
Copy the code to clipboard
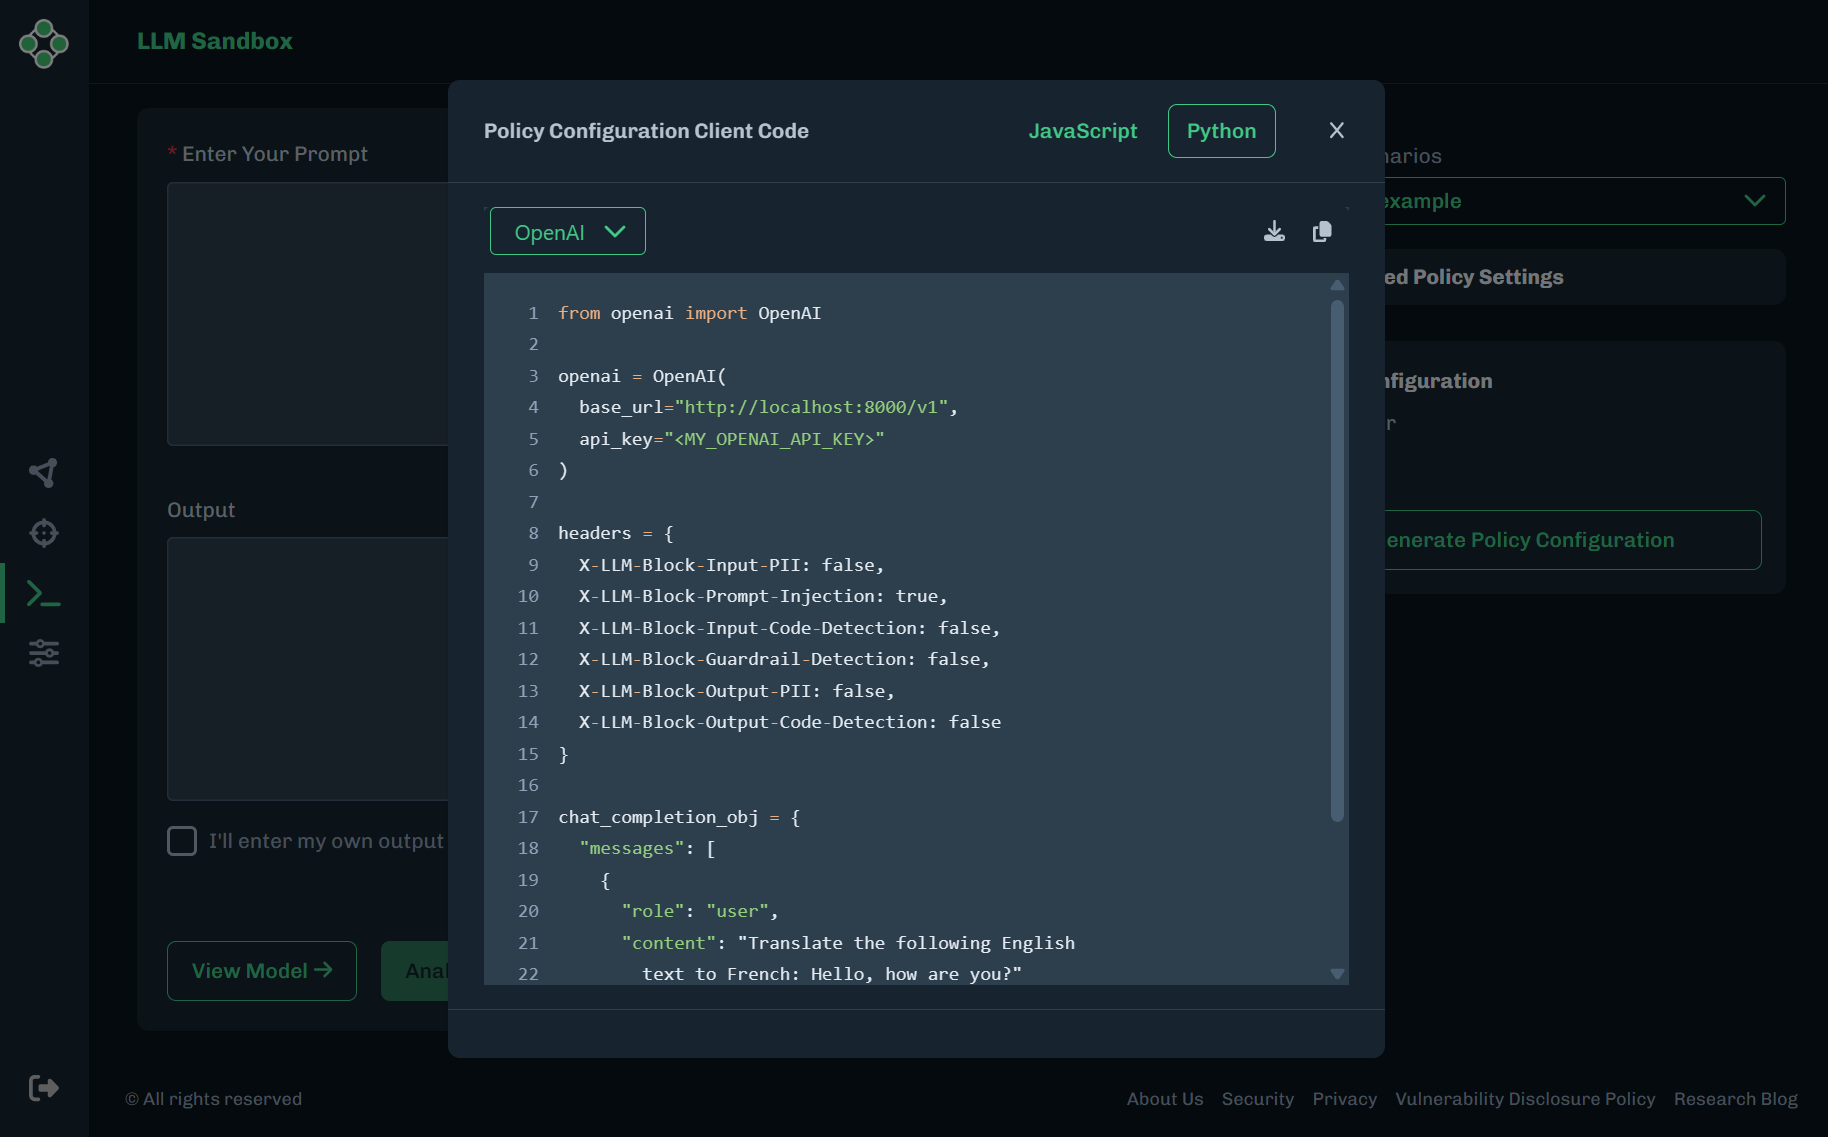click(x=1322, y=232)
